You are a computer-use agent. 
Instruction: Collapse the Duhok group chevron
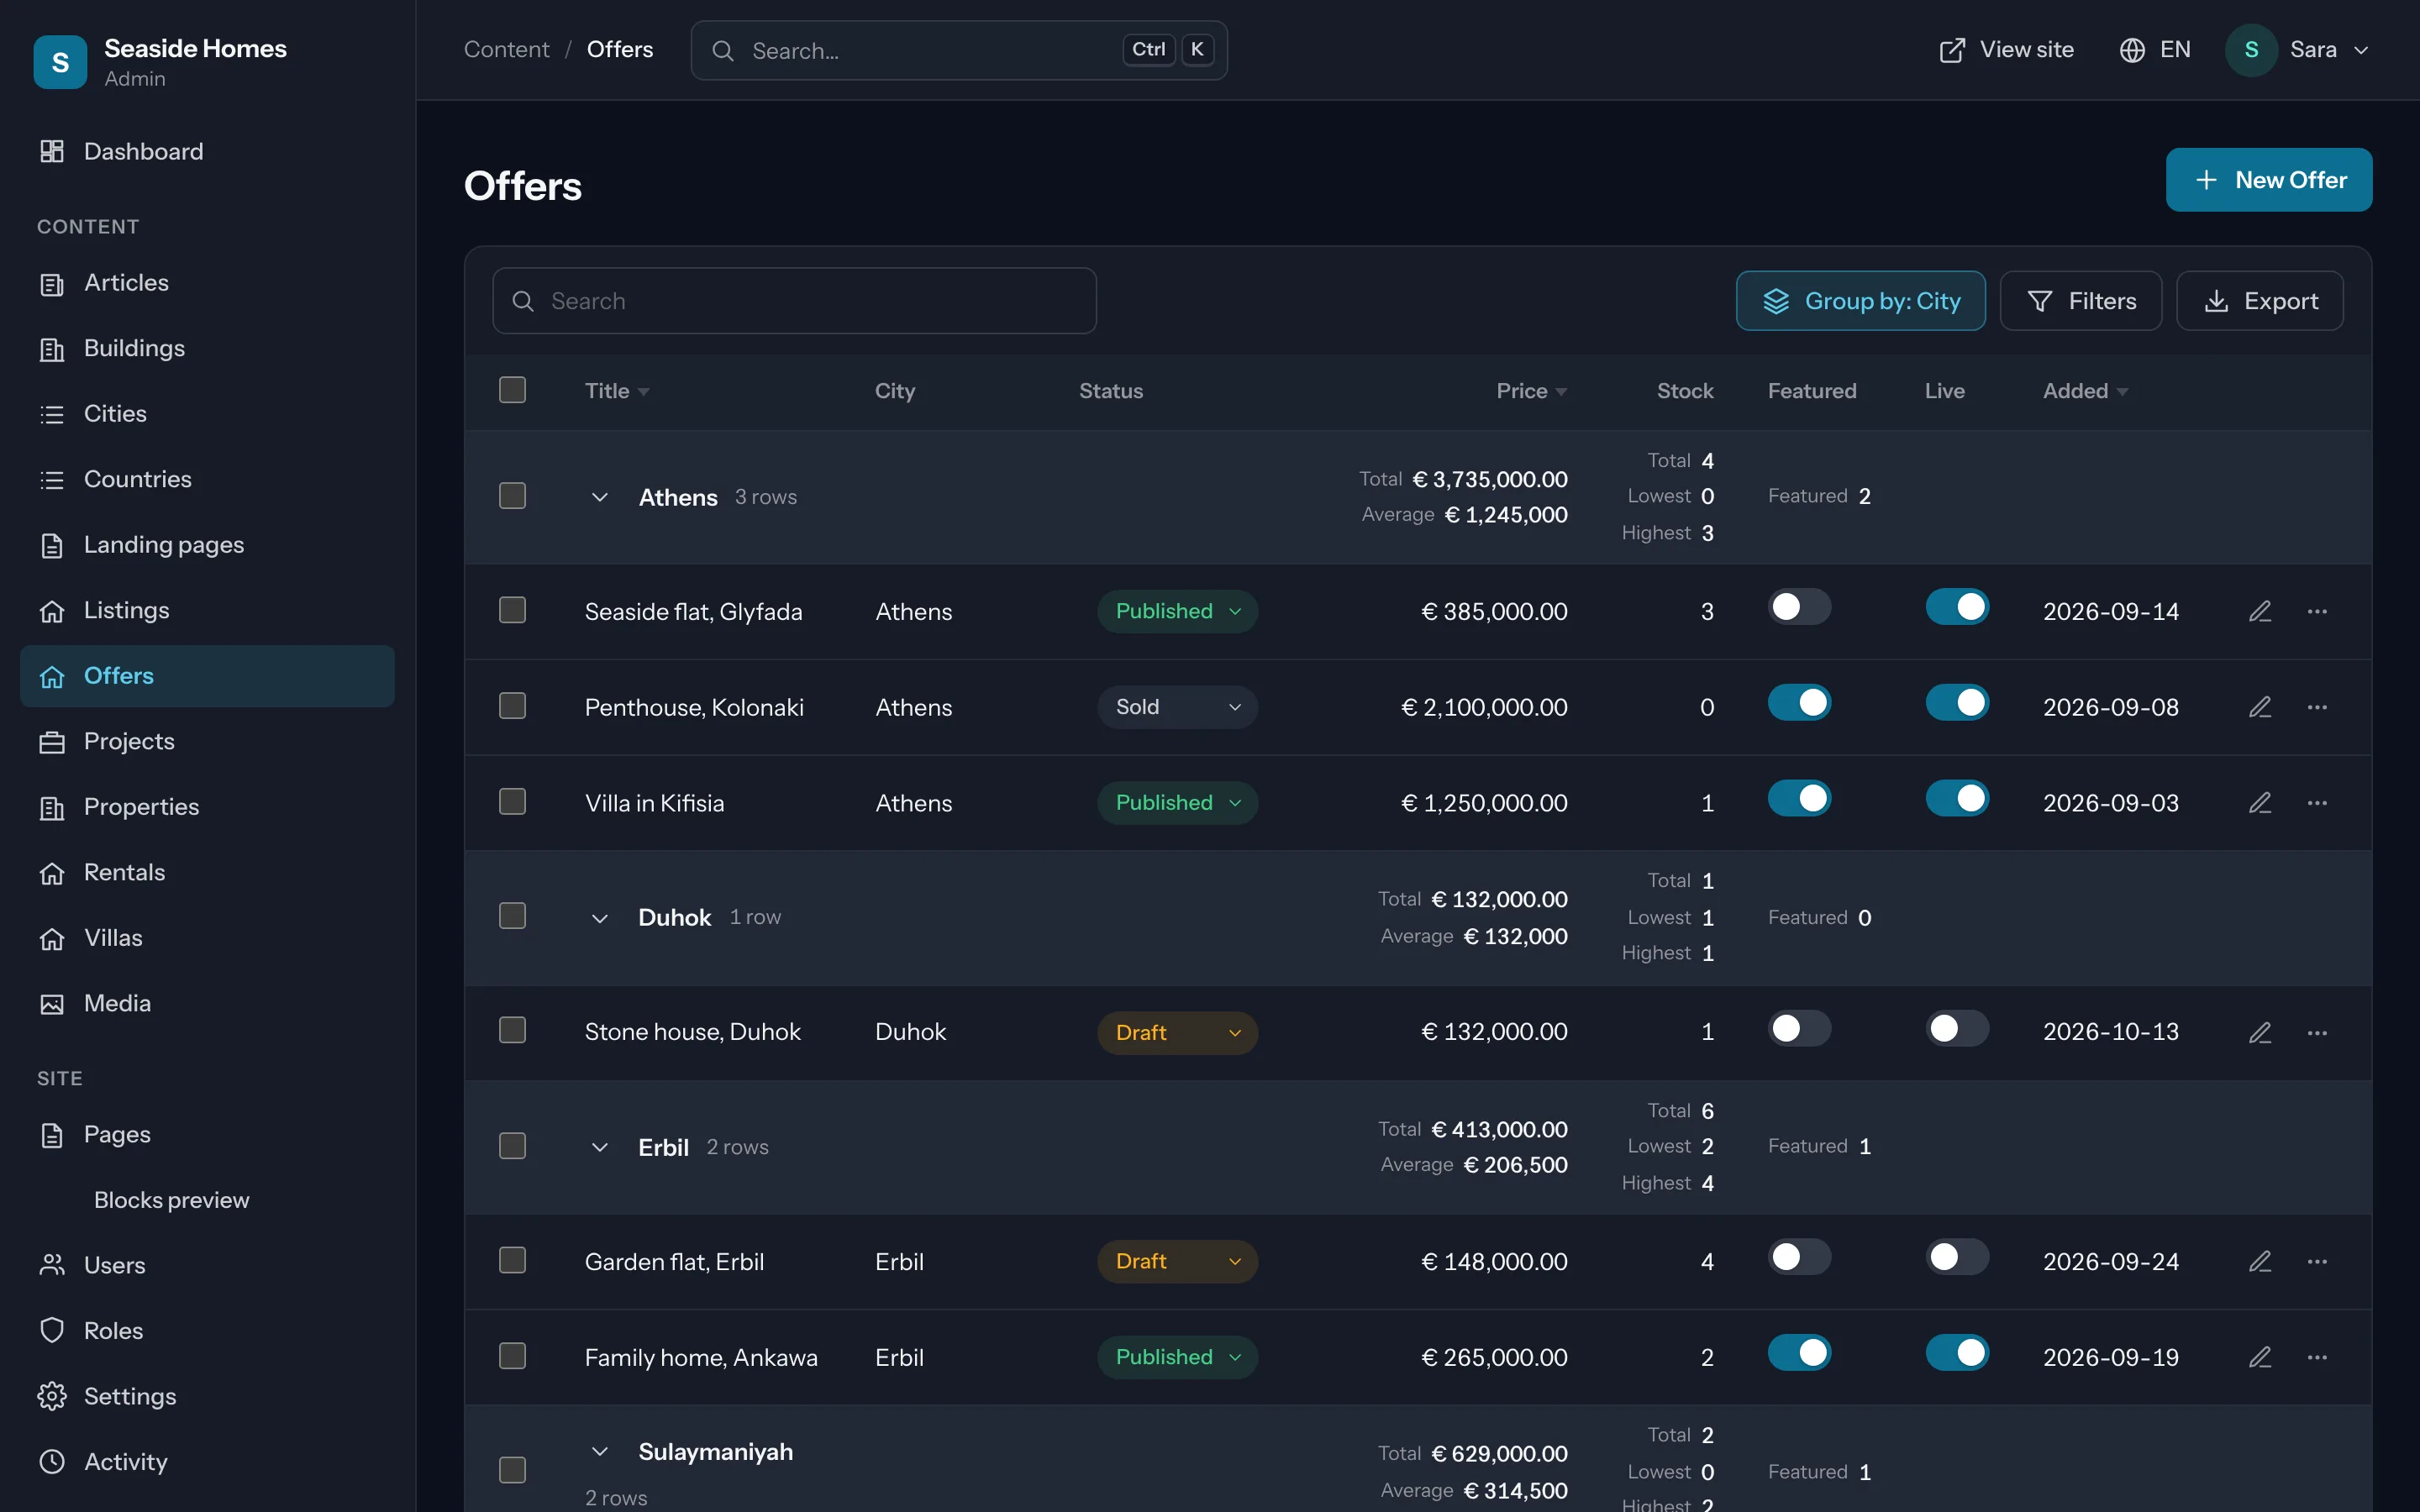(x=600, y=918)
